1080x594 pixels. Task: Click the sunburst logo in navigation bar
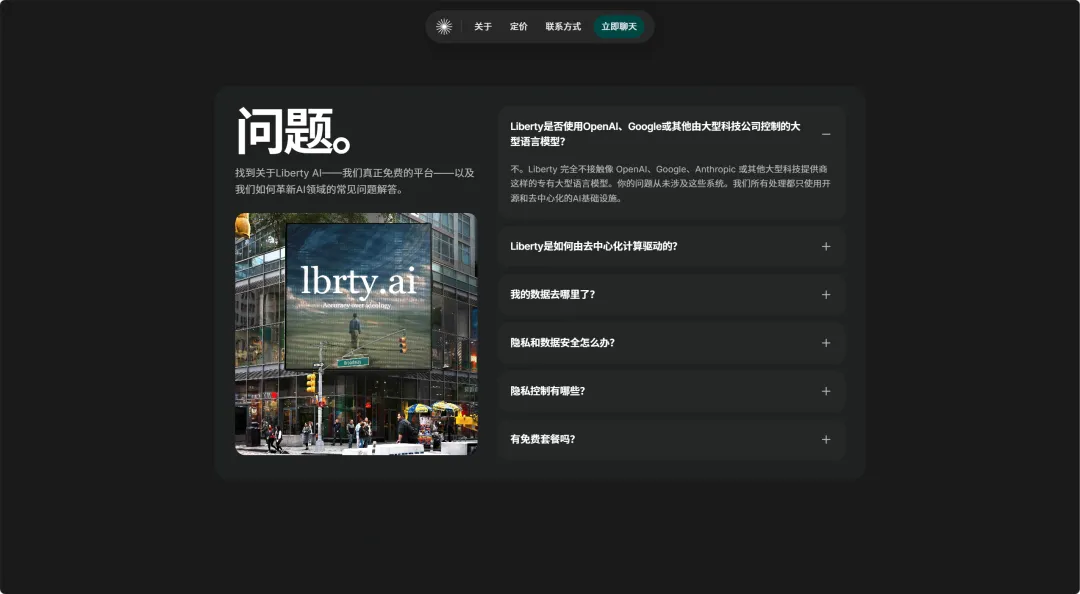pyautogui.click(x=444, y=26)
